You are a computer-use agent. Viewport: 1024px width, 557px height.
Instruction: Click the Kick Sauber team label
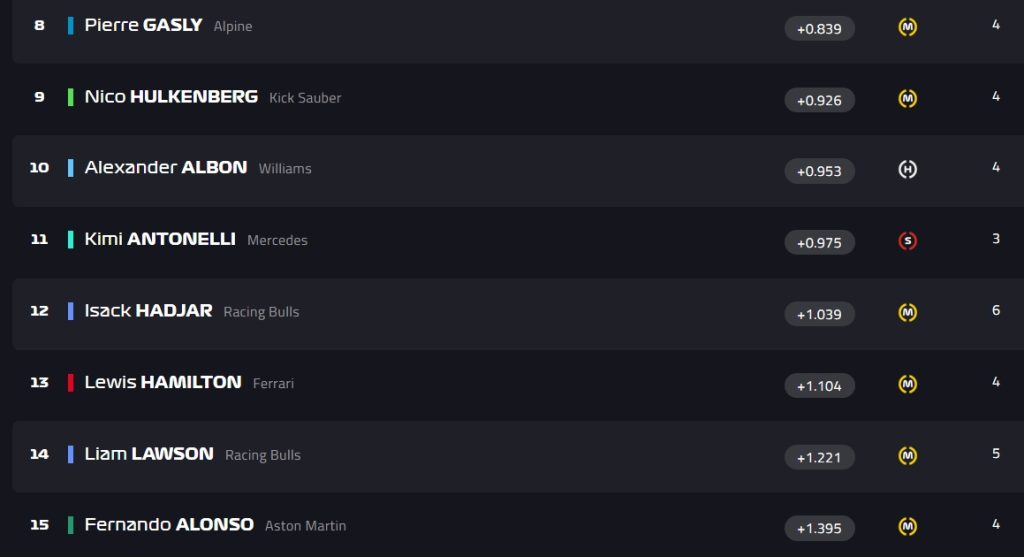305,98
